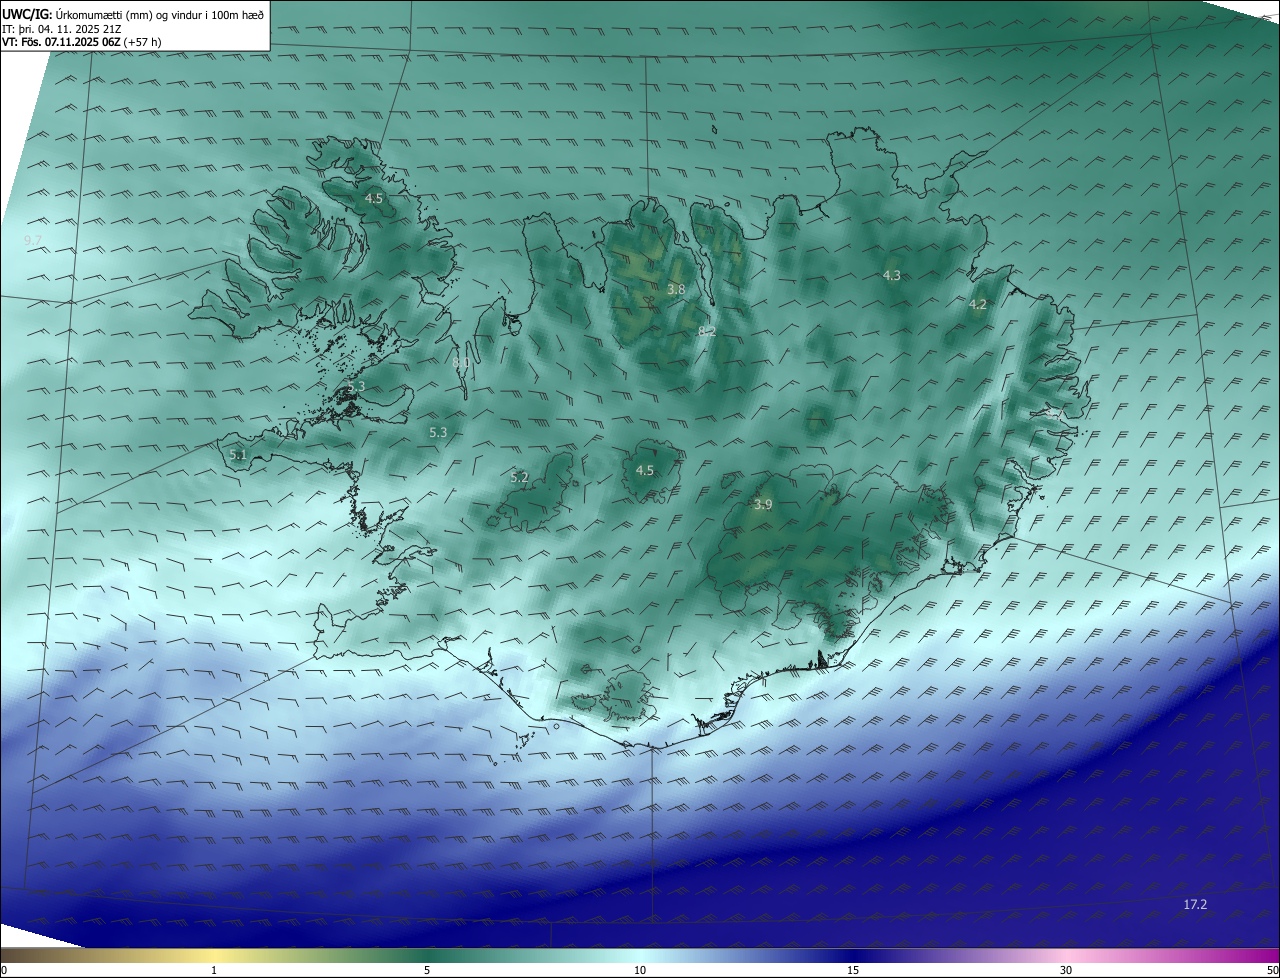1280x978 pixels.
Task: Click the 4.5 value label in the Westfjords
Action: (x=373, y=199)
